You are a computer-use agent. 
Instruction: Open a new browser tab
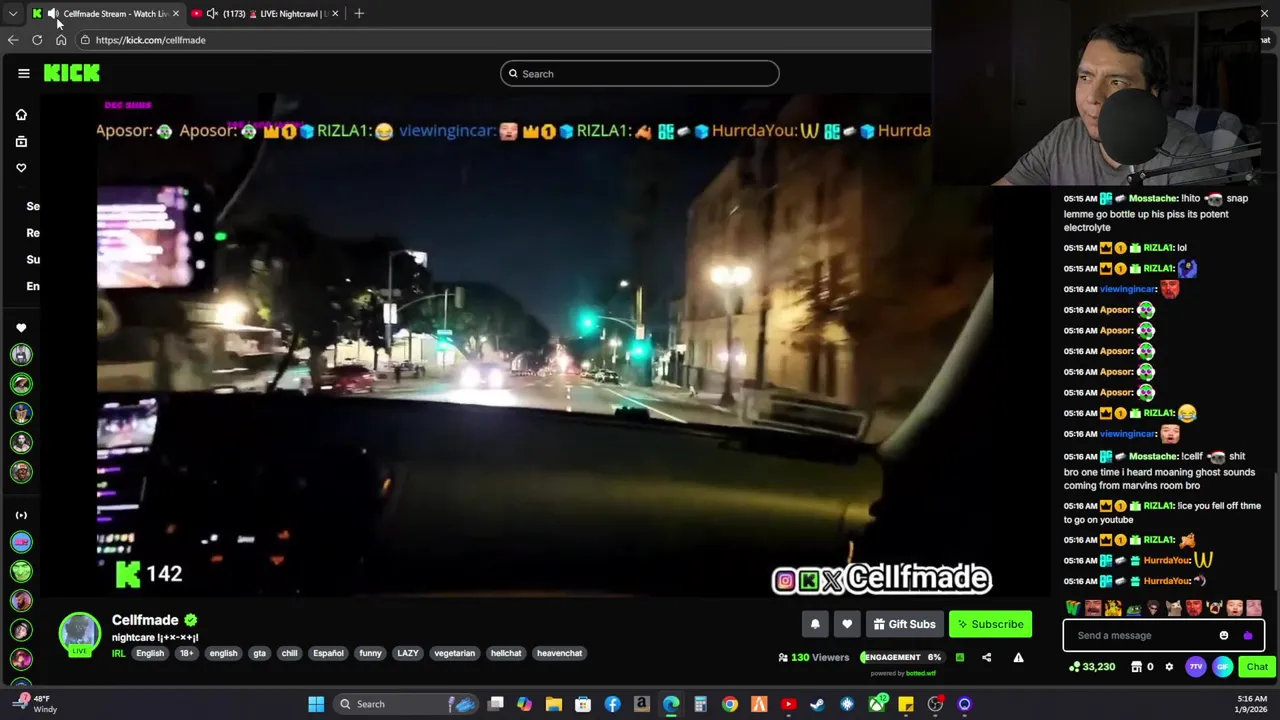point(359,13)
